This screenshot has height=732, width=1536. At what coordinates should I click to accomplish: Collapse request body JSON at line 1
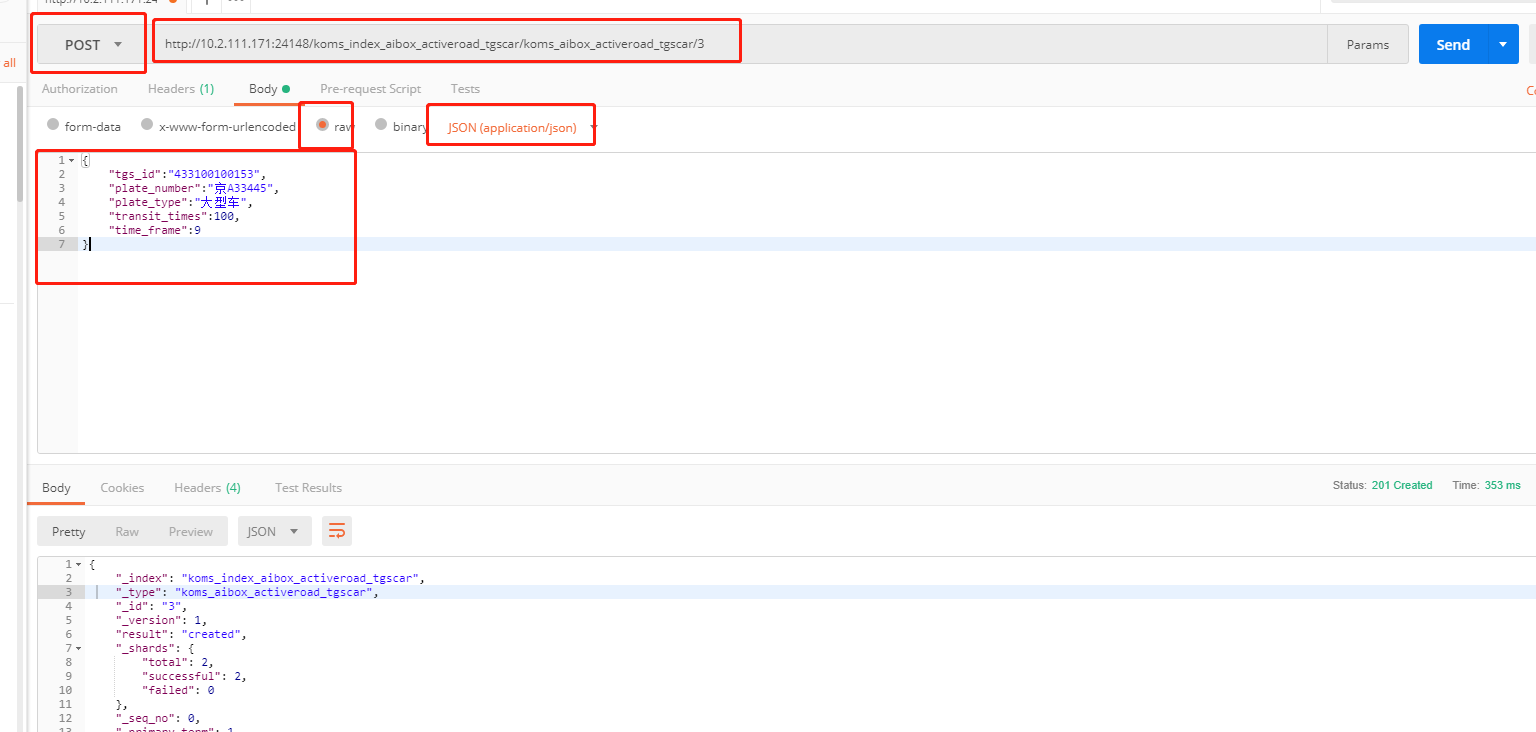tap(72, 160)
